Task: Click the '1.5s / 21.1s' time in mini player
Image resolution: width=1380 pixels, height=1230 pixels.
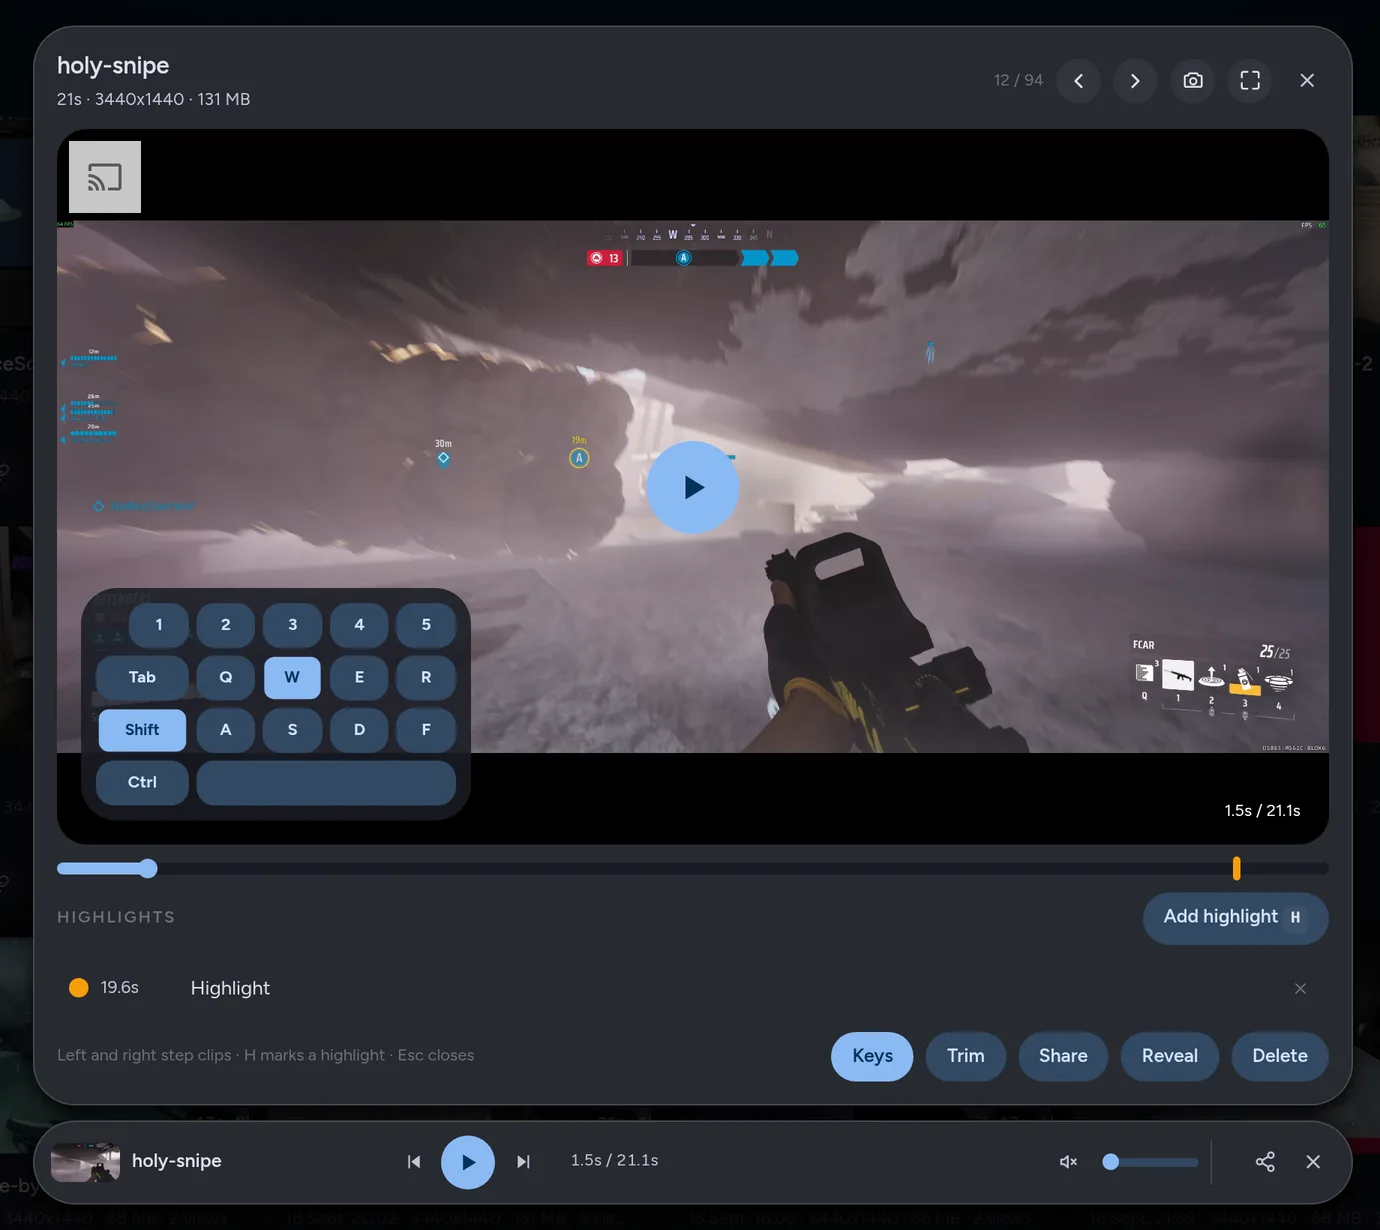Action: click(x=614, y=1160)
